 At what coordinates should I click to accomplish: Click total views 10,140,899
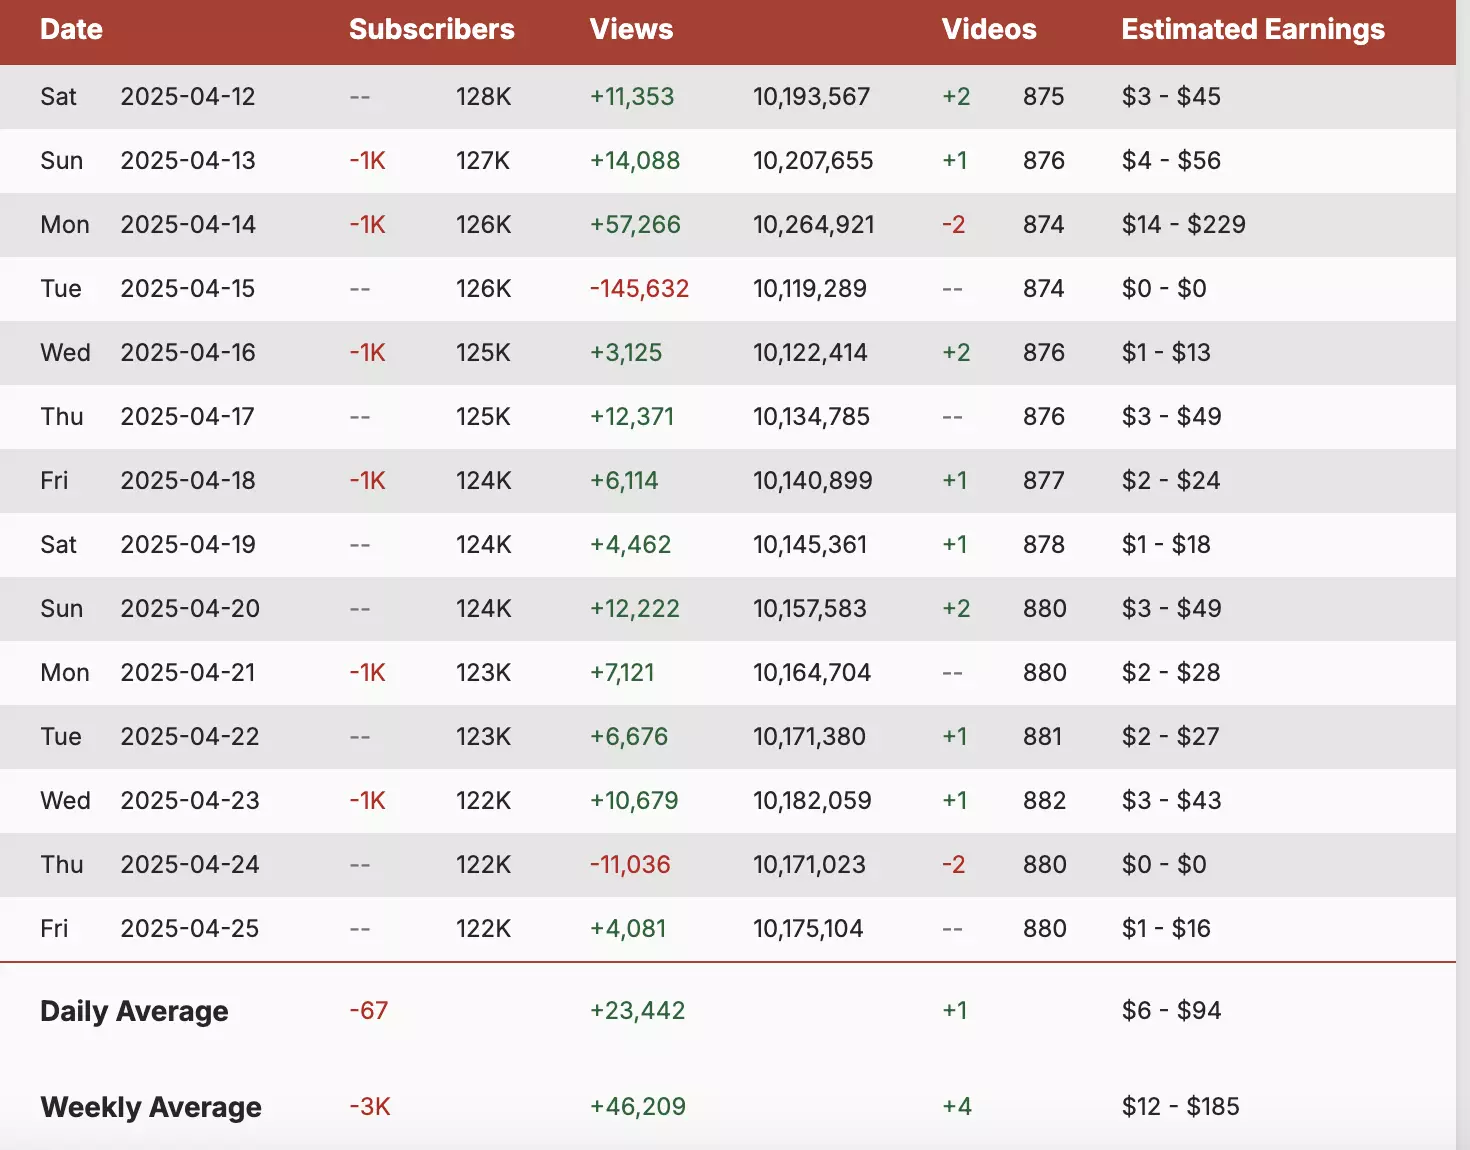click(x=813, y=481)
